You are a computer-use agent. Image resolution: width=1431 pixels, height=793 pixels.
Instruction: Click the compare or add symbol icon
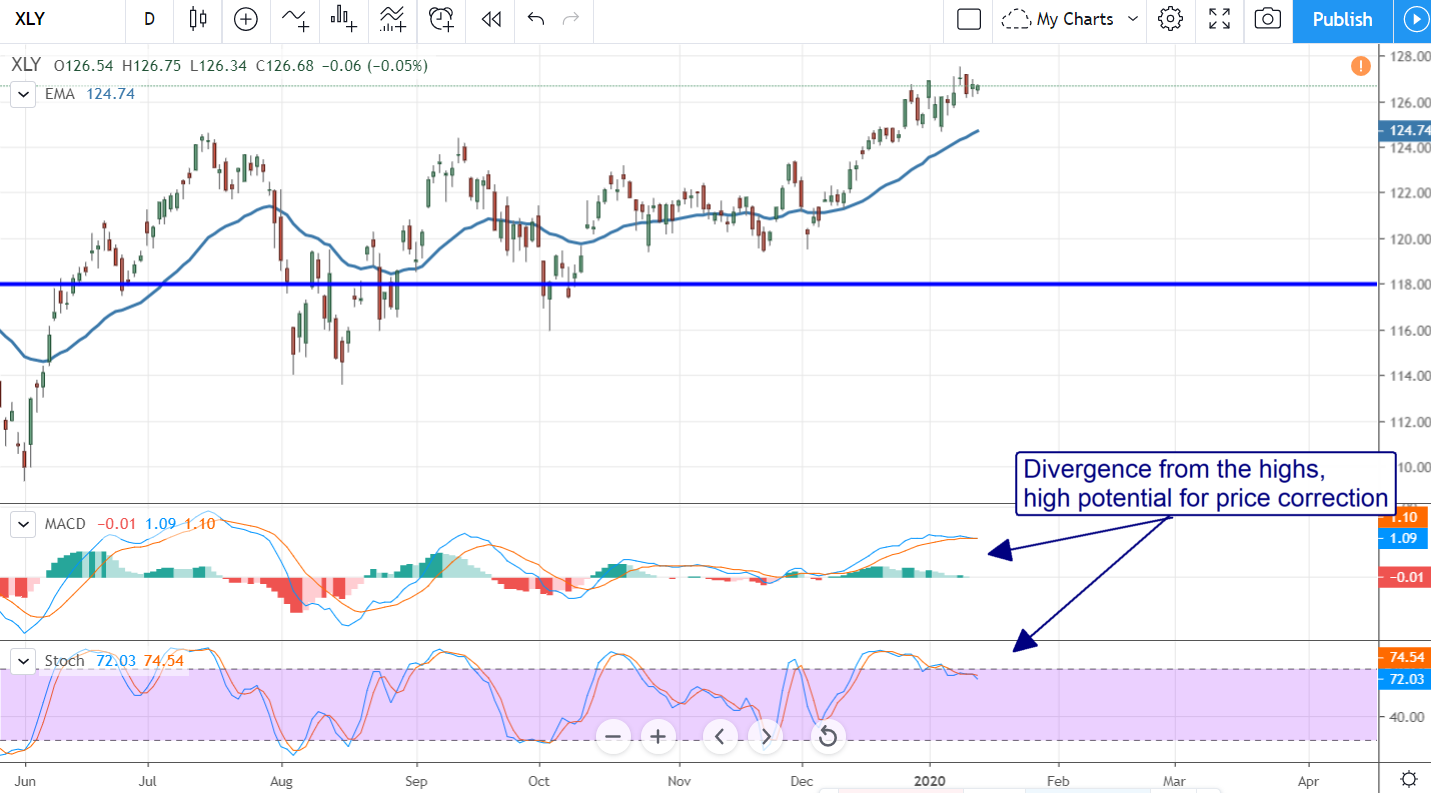(246, 19)
